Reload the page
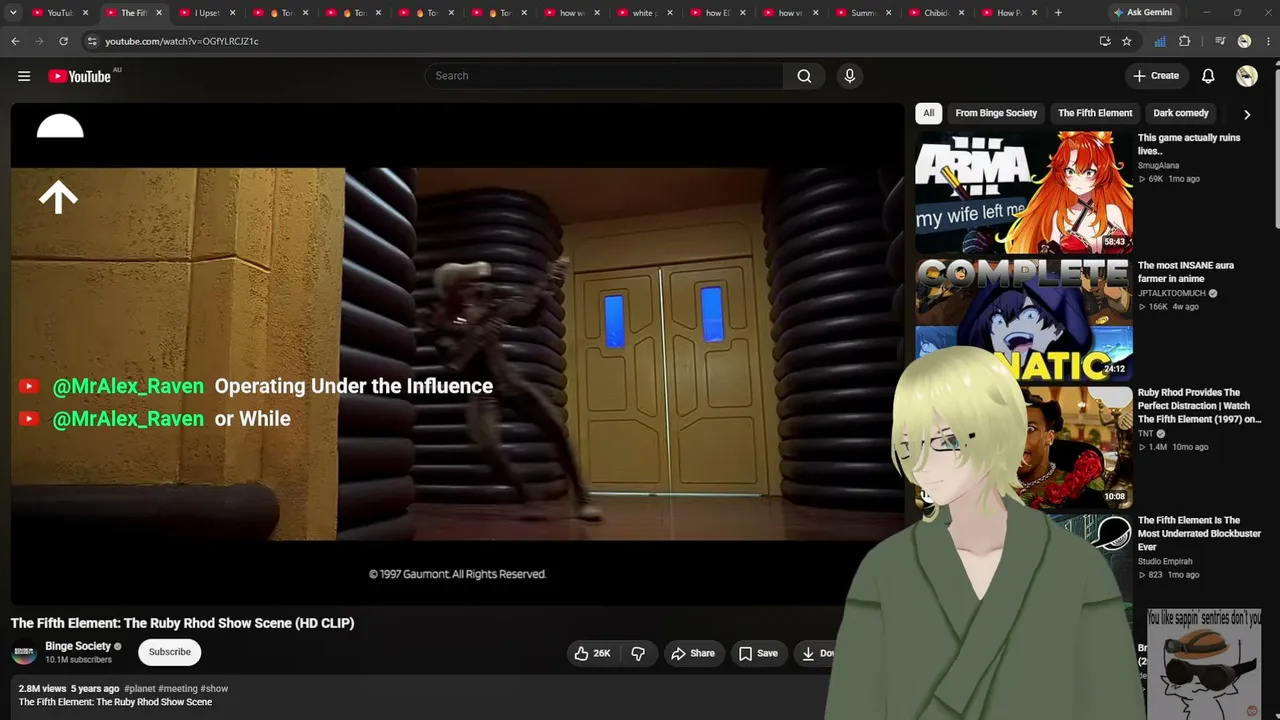The image size is (1280, 720). pyautogui.click(x=63, y=41)
